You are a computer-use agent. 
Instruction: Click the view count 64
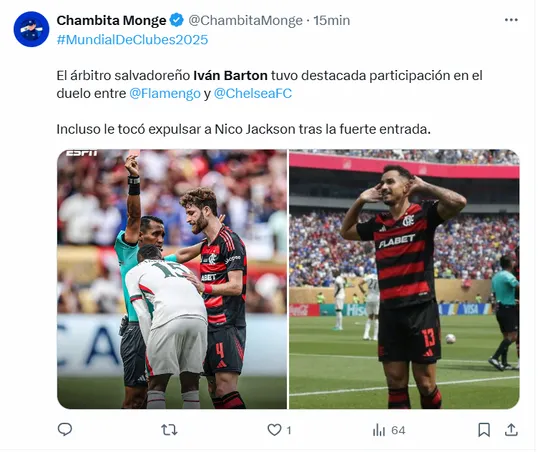398,430
